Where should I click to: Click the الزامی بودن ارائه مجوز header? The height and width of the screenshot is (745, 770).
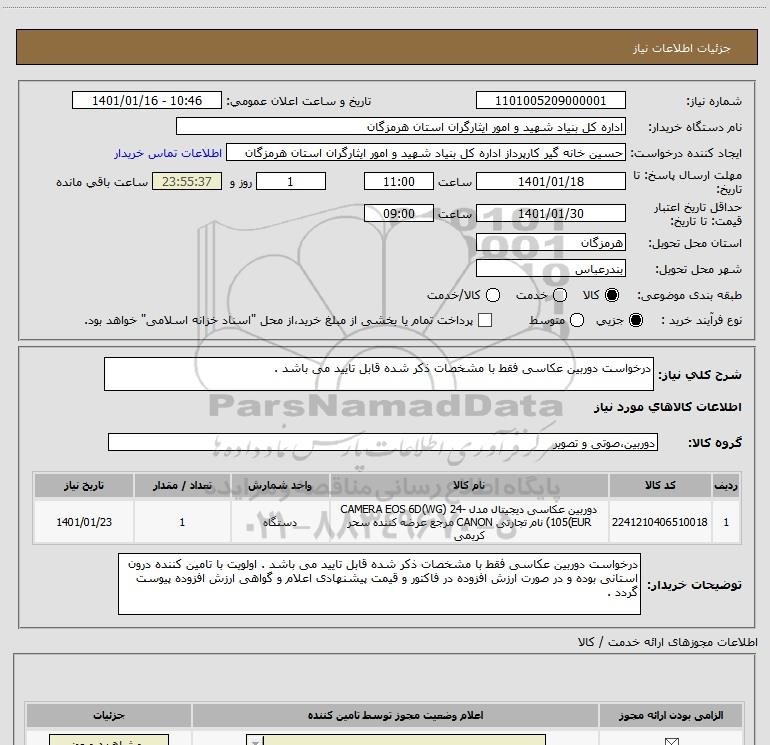pos(671,715)
